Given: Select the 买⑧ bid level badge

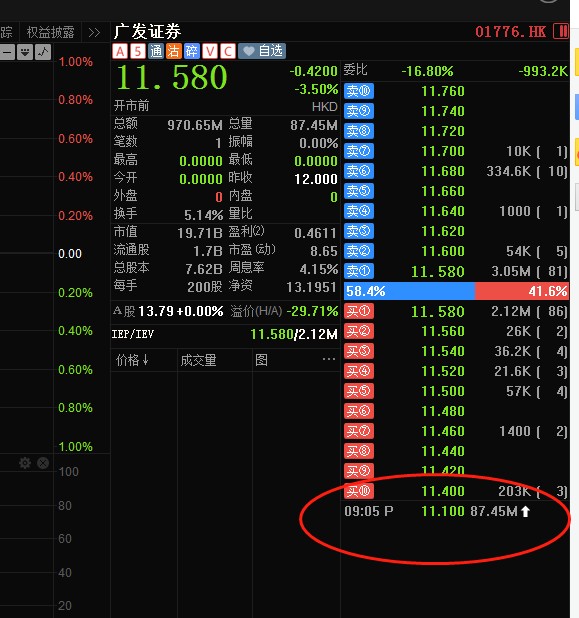Looking at the screenshot, I should (359, 451).
